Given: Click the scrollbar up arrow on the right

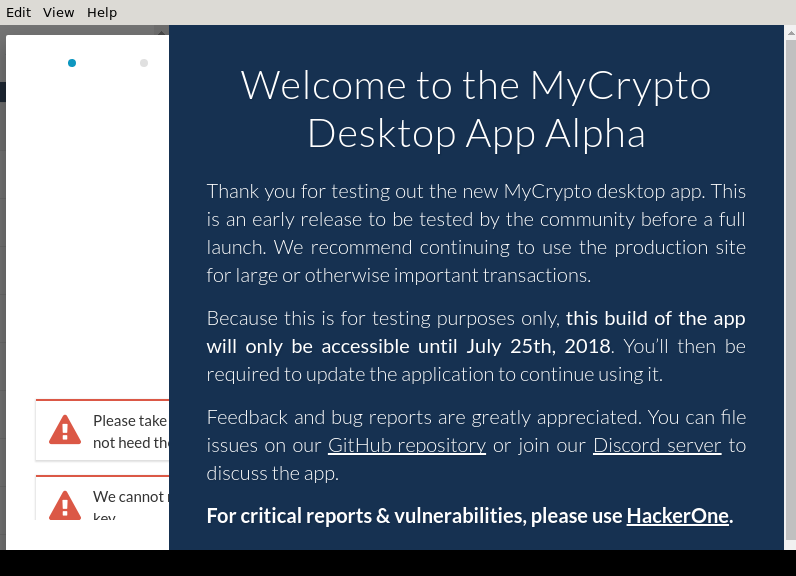Looking at the screenshot, I should [790, 33].
